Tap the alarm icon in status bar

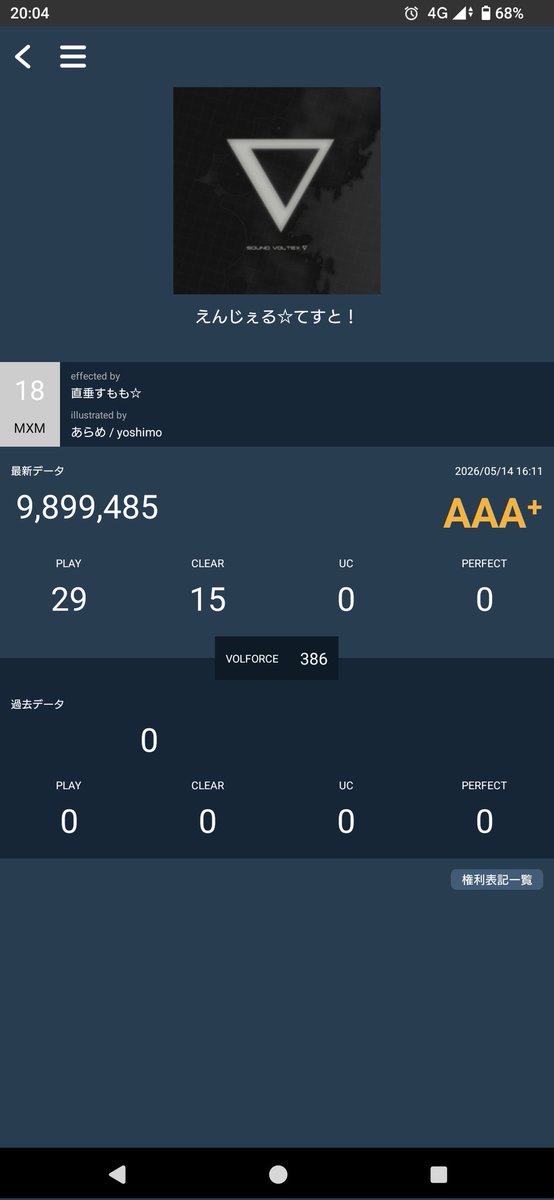pyautogui.click(x=411, y=13)
